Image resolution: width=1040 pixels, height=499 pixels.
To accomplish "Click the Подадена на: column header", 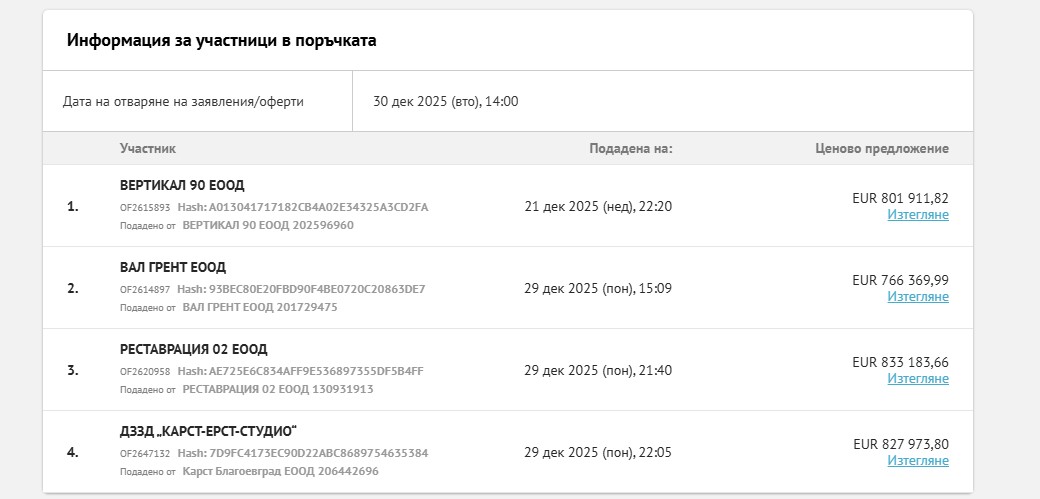I will (631, 149).
